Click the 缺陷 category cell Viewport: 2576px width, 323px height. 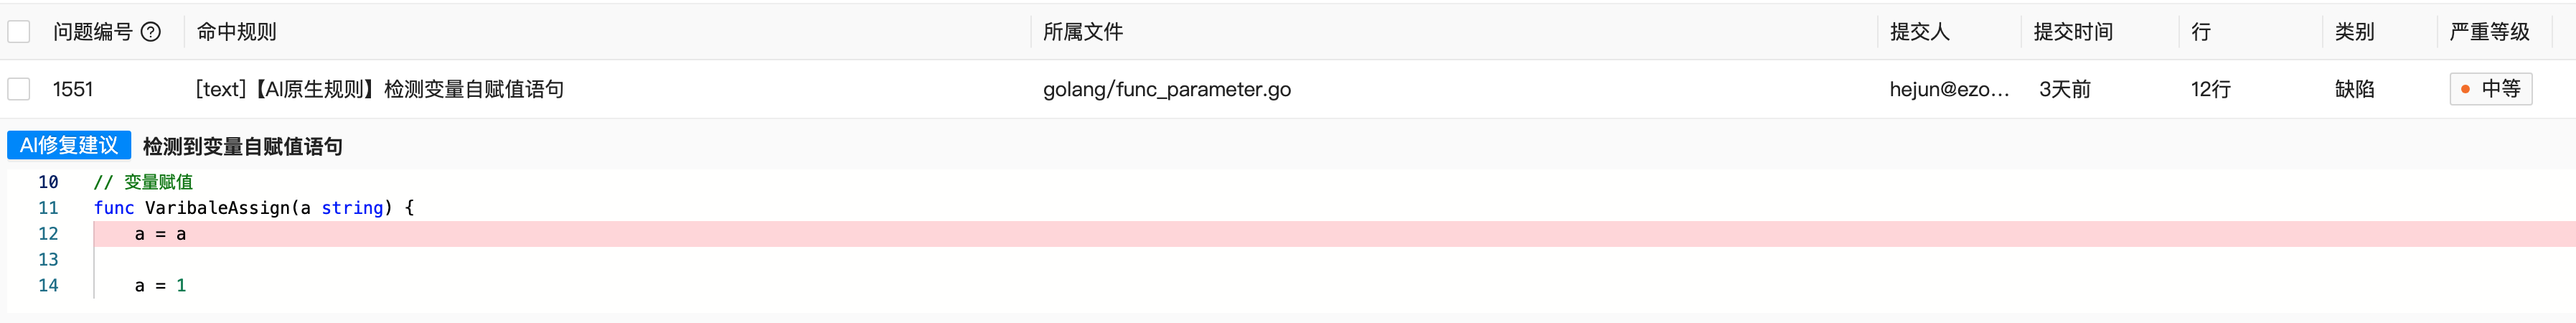pos(2354,89)
